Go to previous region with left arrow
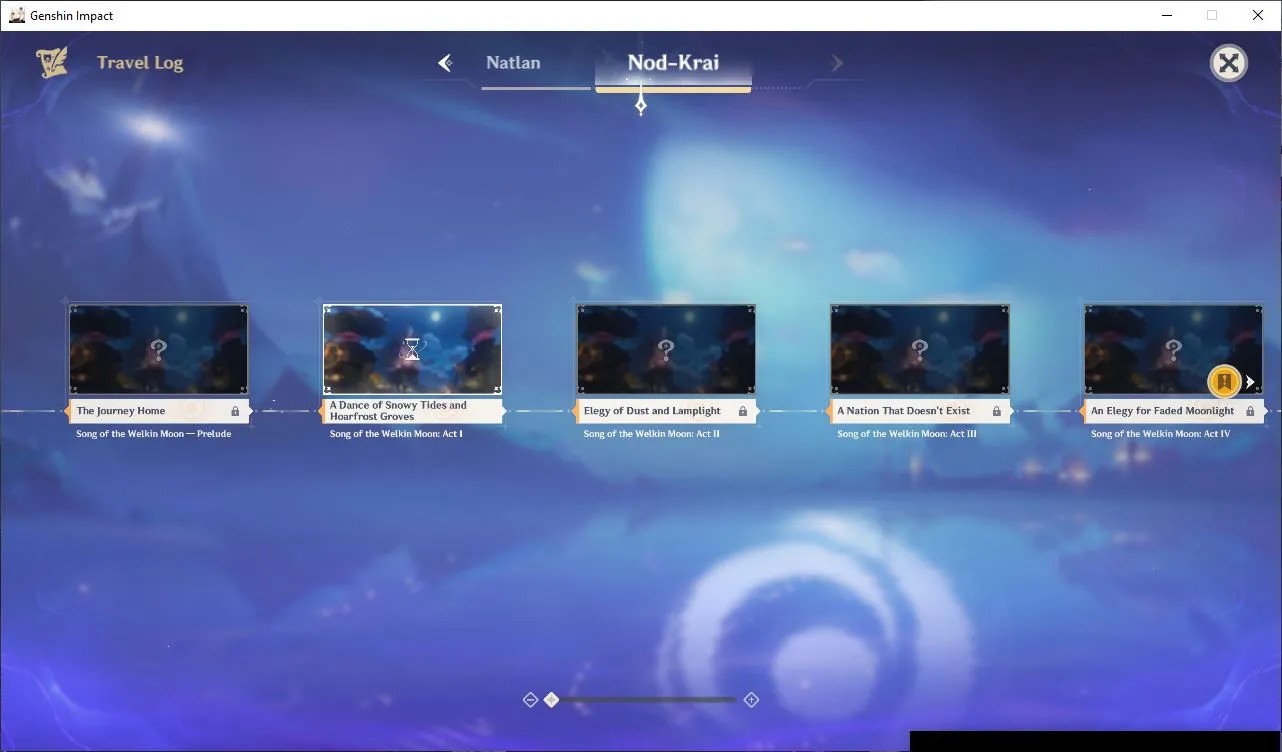Image resolution: width=1282 pixels, height=752 pixels. 445,63
